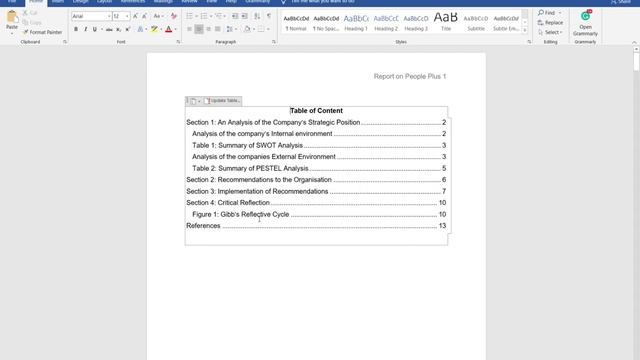Center align the text
640x360 pixels.
(199, 29)
